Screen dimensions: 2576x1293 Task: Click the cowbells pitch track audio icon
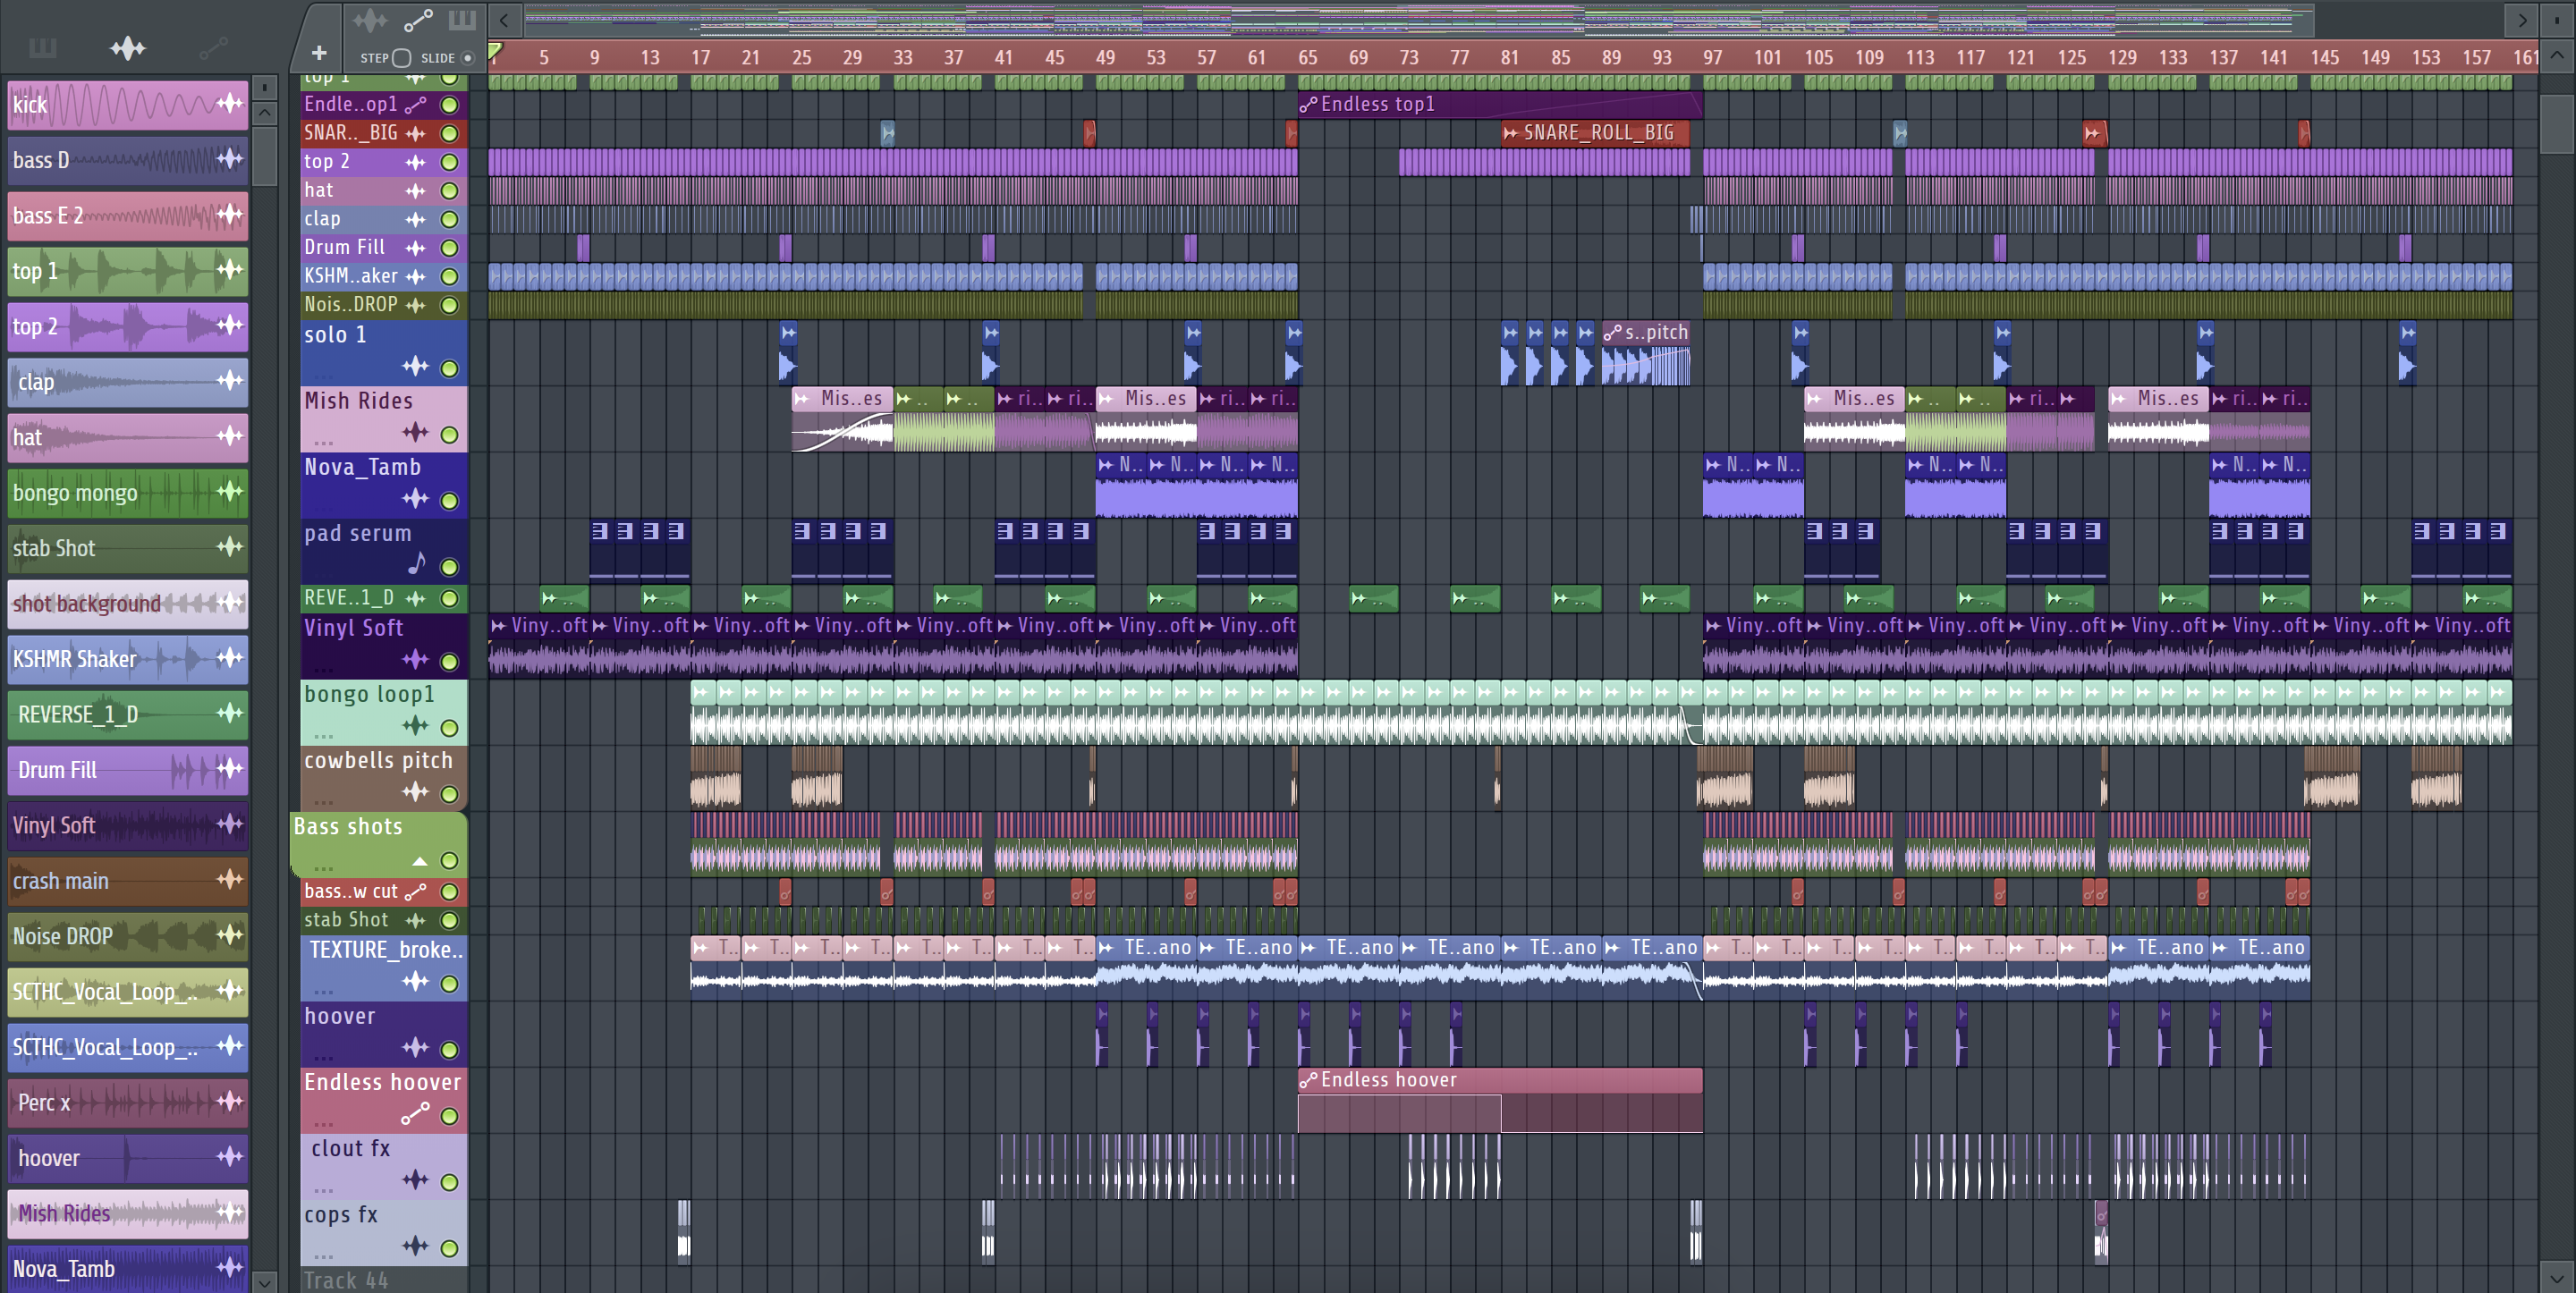tap(416, 793)
